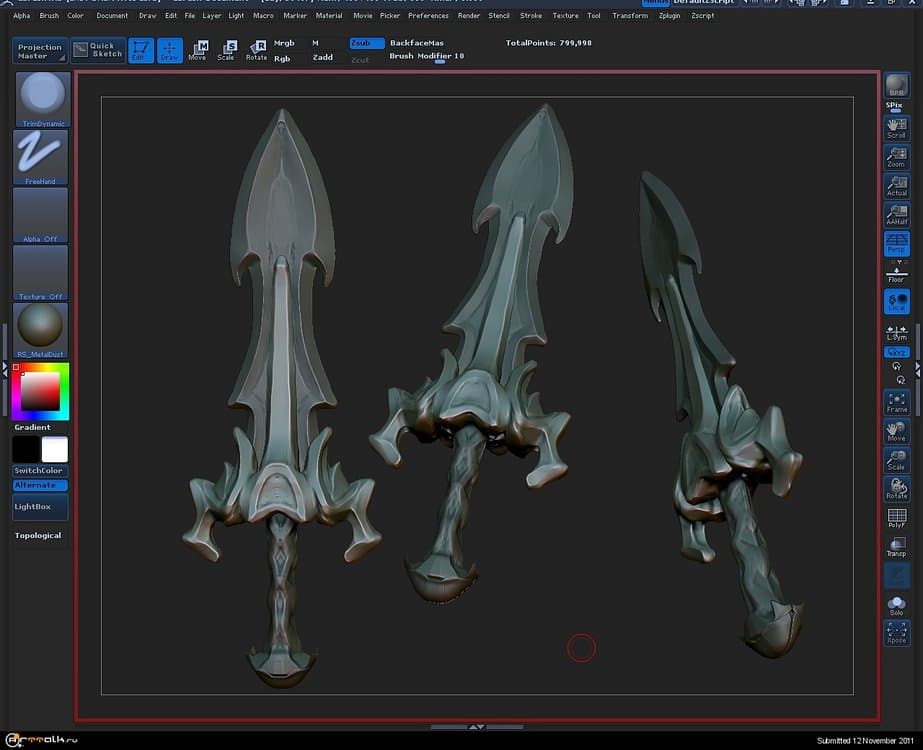Viewport: 923px width, 750px height.
Task: Open the FreeHand stroke picker
Action: [42, 156]
